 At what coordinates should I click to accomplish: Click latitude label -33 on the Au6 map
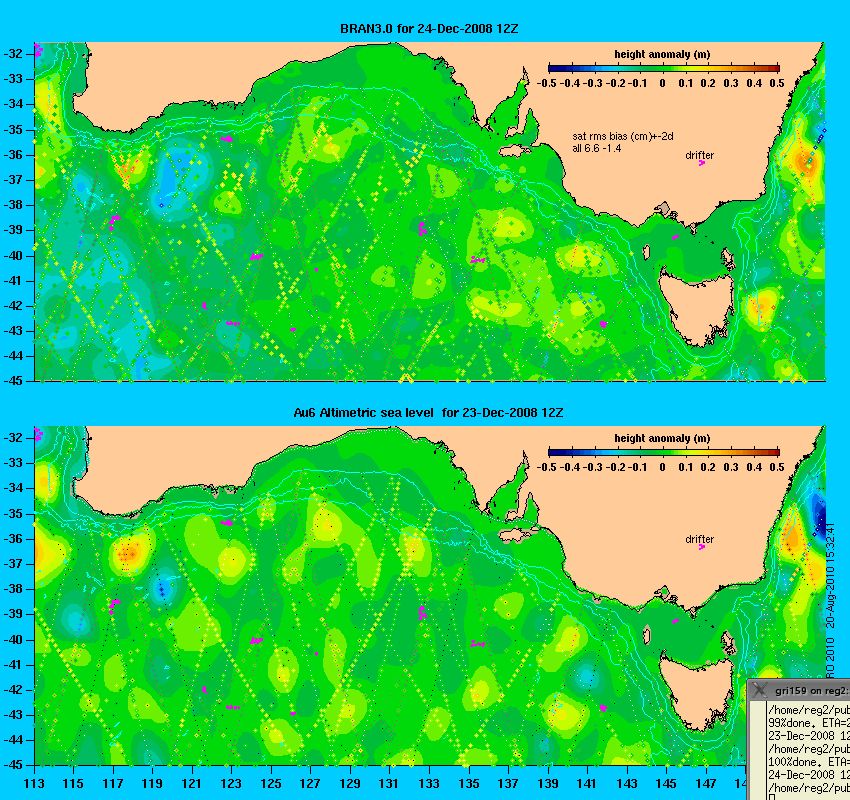coord(13,463)
